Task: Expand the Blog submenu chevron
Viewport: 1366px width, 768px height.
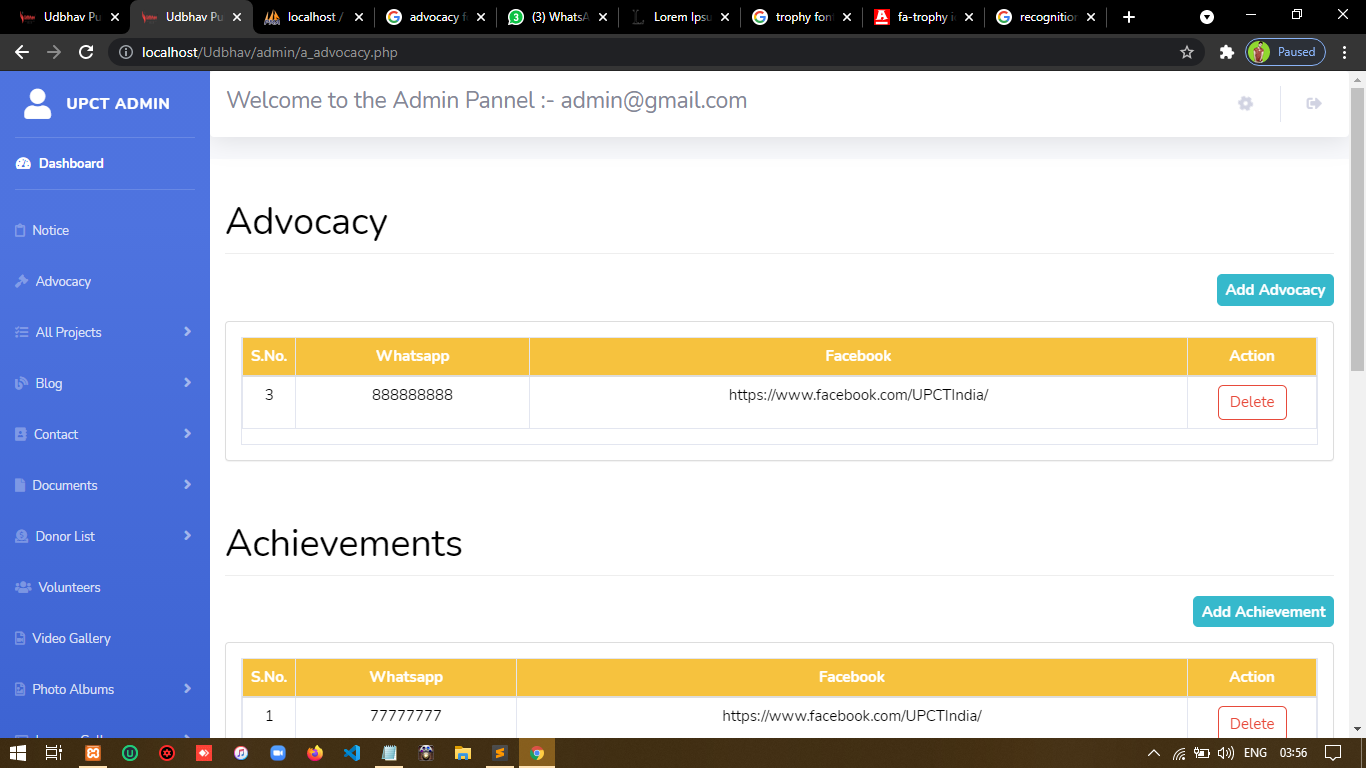Action: pos(187,382)
